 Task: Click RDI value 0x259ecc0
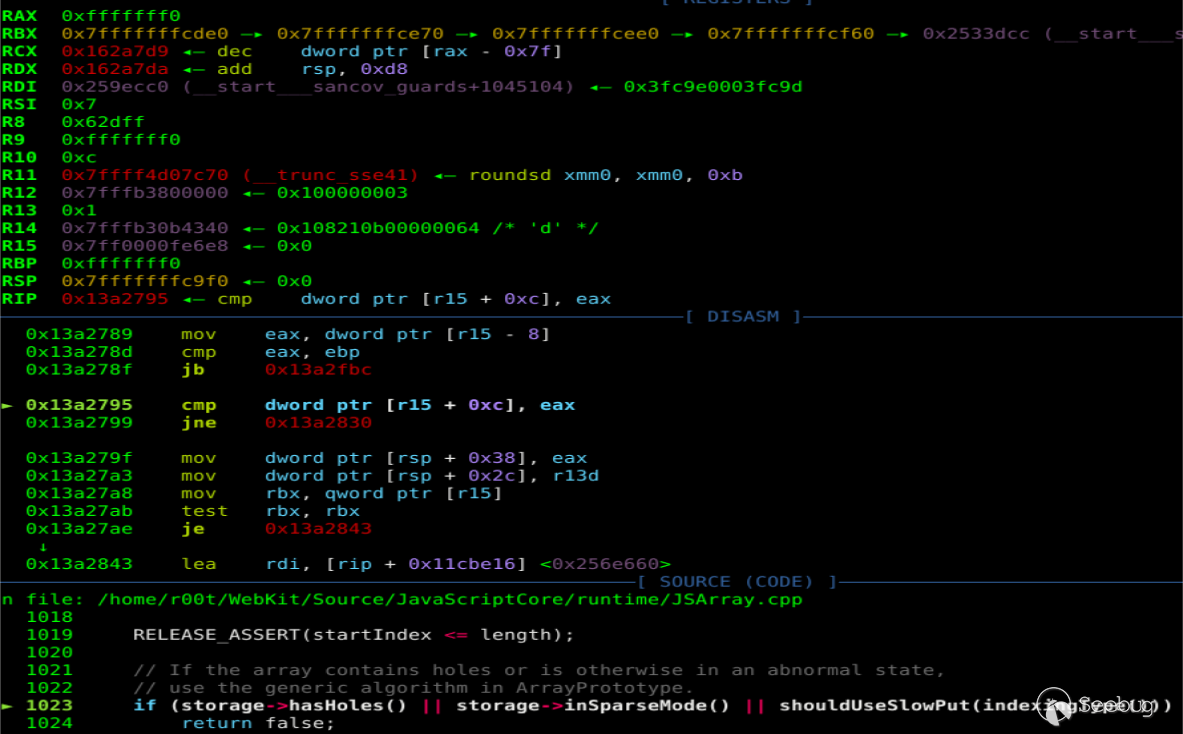pos(115,87)
